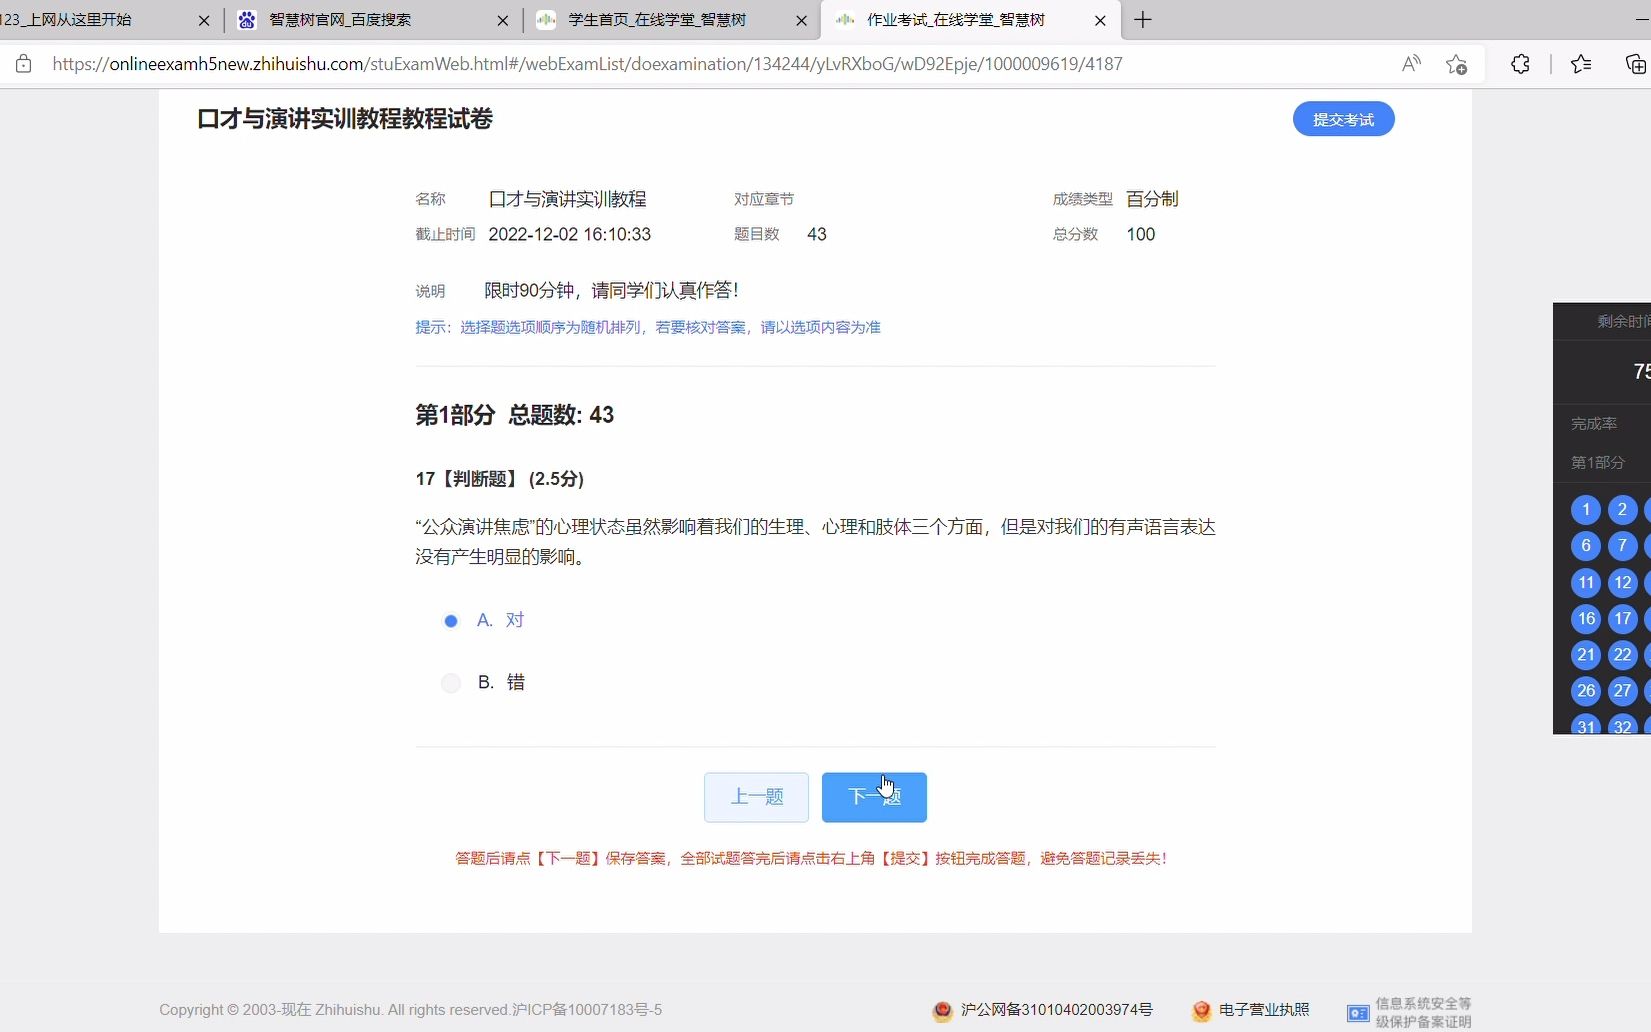
Task: Jump to question 22 in navigator
Action: pos(1622,655)
